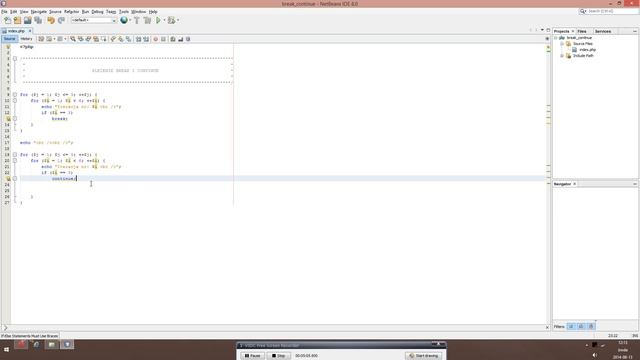Open dropdown arrow next to Run Project
Viewport: 640px width, 360px height.
pyautogui.click(x=164, y=20)
